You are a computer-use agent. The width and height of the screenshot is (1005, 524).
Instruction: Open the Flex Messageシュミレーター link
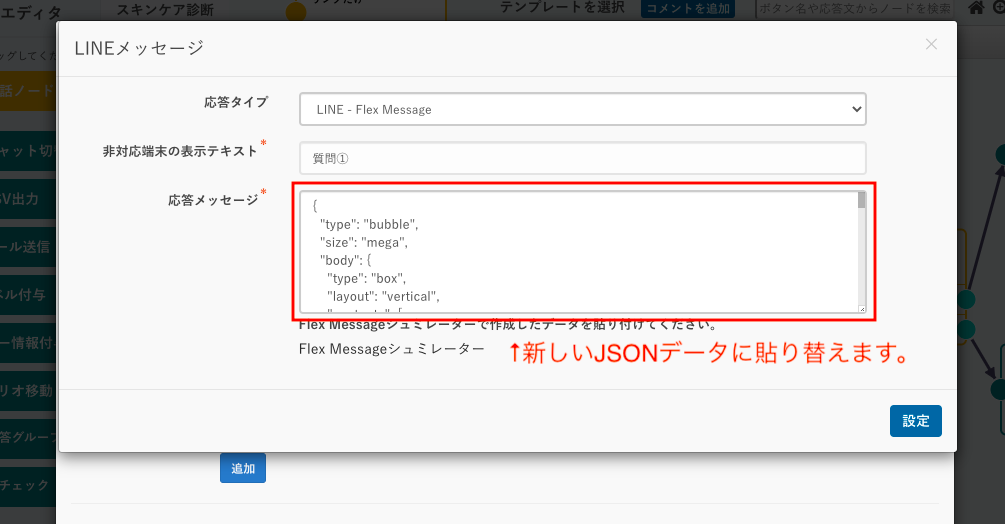click(x=391, y=349)
